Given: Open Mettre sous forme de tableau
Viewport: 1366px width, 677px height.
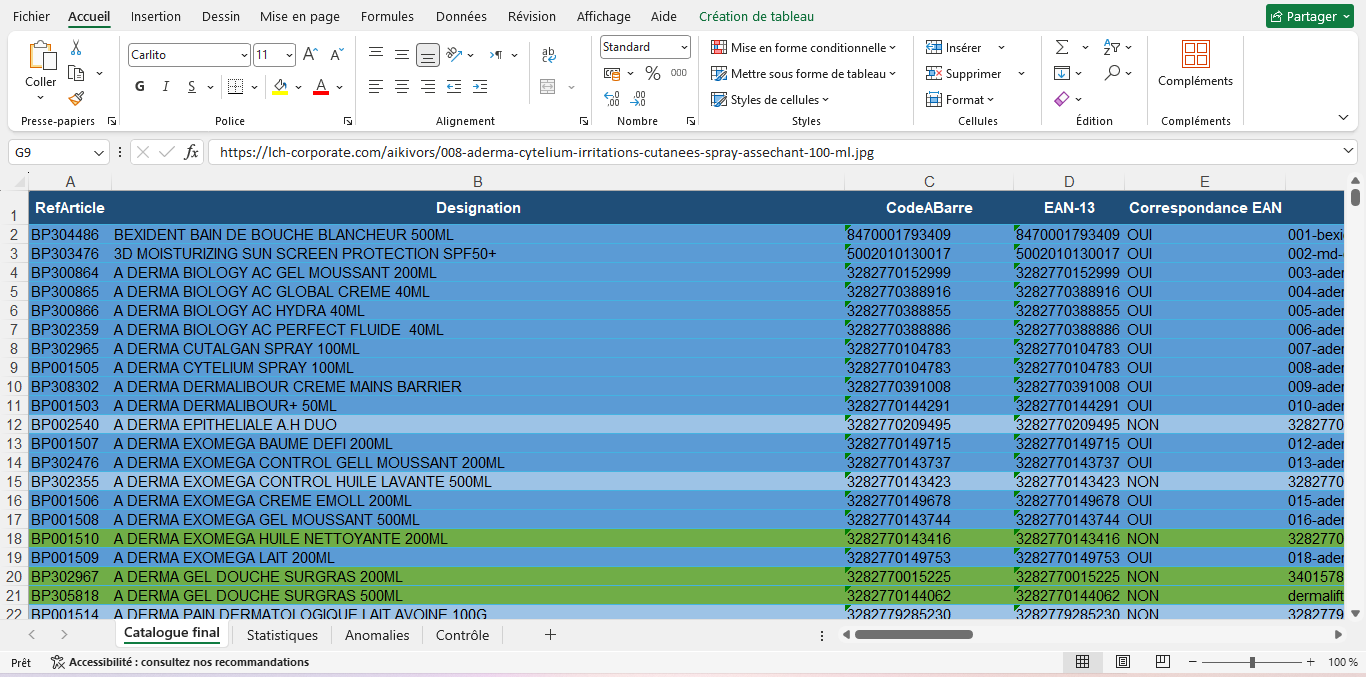Looking at the screenshot, I should click(803, 73).
